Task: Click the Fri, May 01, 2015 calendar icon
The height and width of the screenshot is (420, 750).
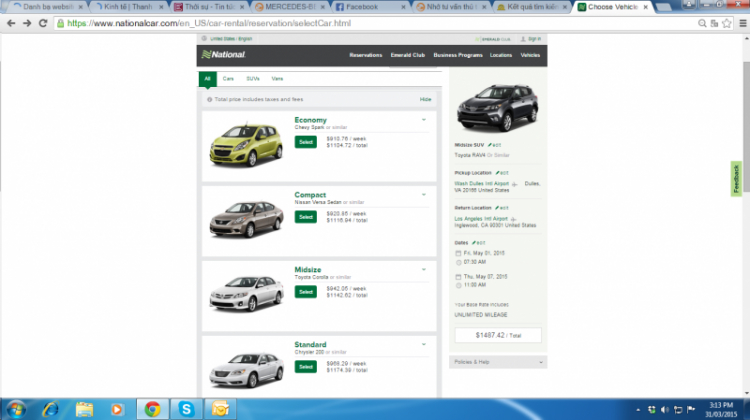Action: tap(458, 253)
